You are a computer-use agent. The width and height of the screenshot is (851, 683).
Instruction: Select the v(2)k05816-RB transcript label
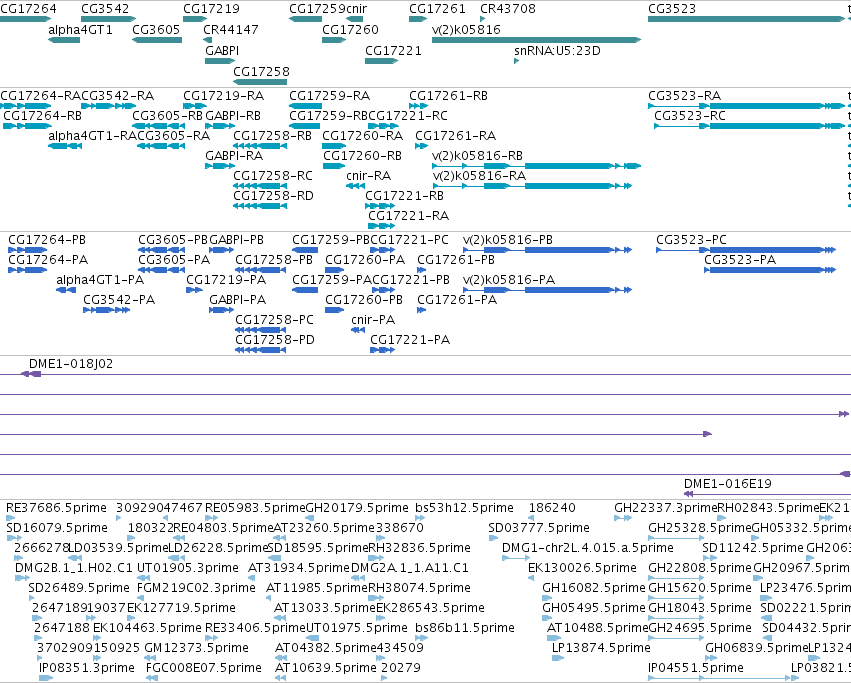tap(478, 156)
